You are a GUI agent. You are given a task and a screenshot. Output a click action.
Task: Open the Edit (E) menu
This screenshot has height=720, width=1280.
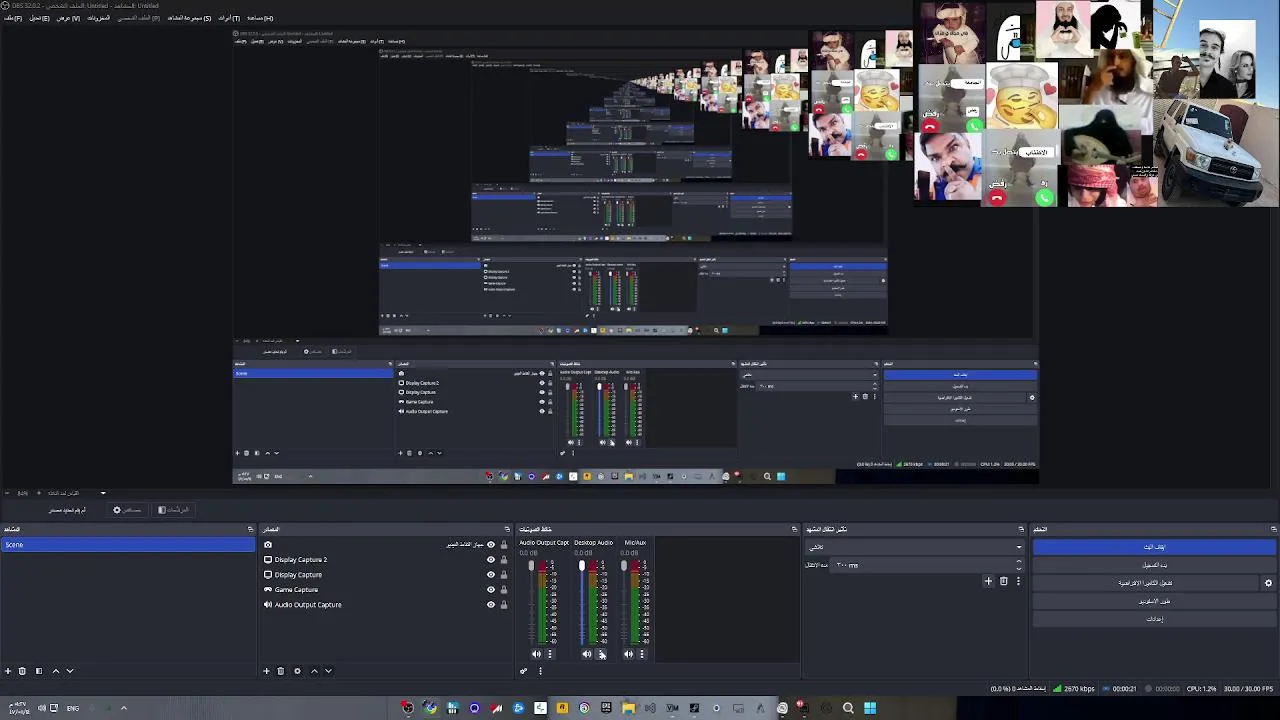pyautogui.click(x=39, y=18)
